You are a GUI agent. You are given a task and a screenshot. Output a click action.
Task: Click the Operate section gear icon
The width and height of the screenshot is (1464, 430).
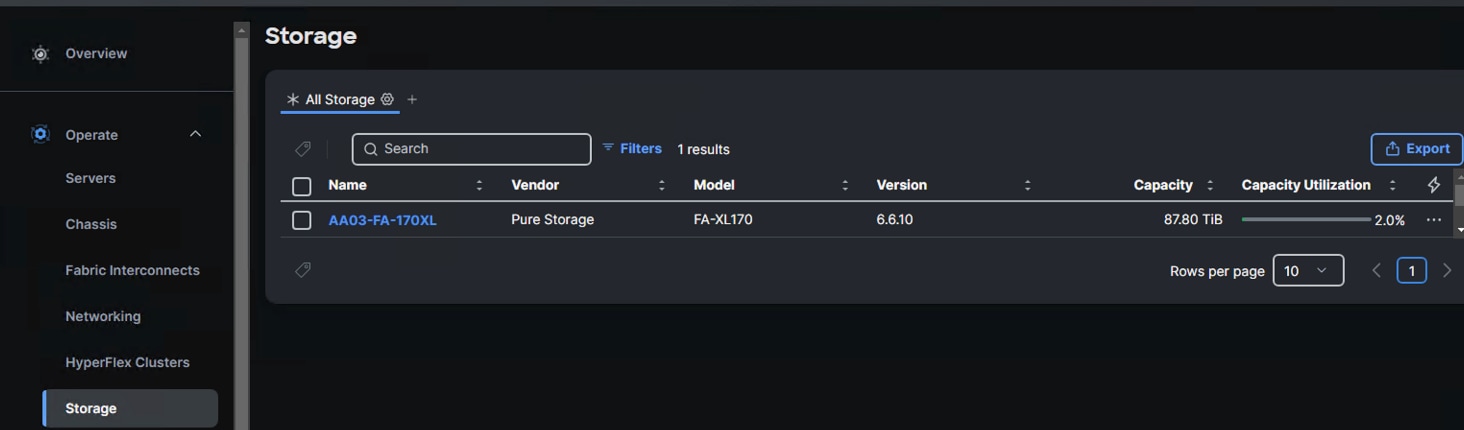click(x=40, y=134)
